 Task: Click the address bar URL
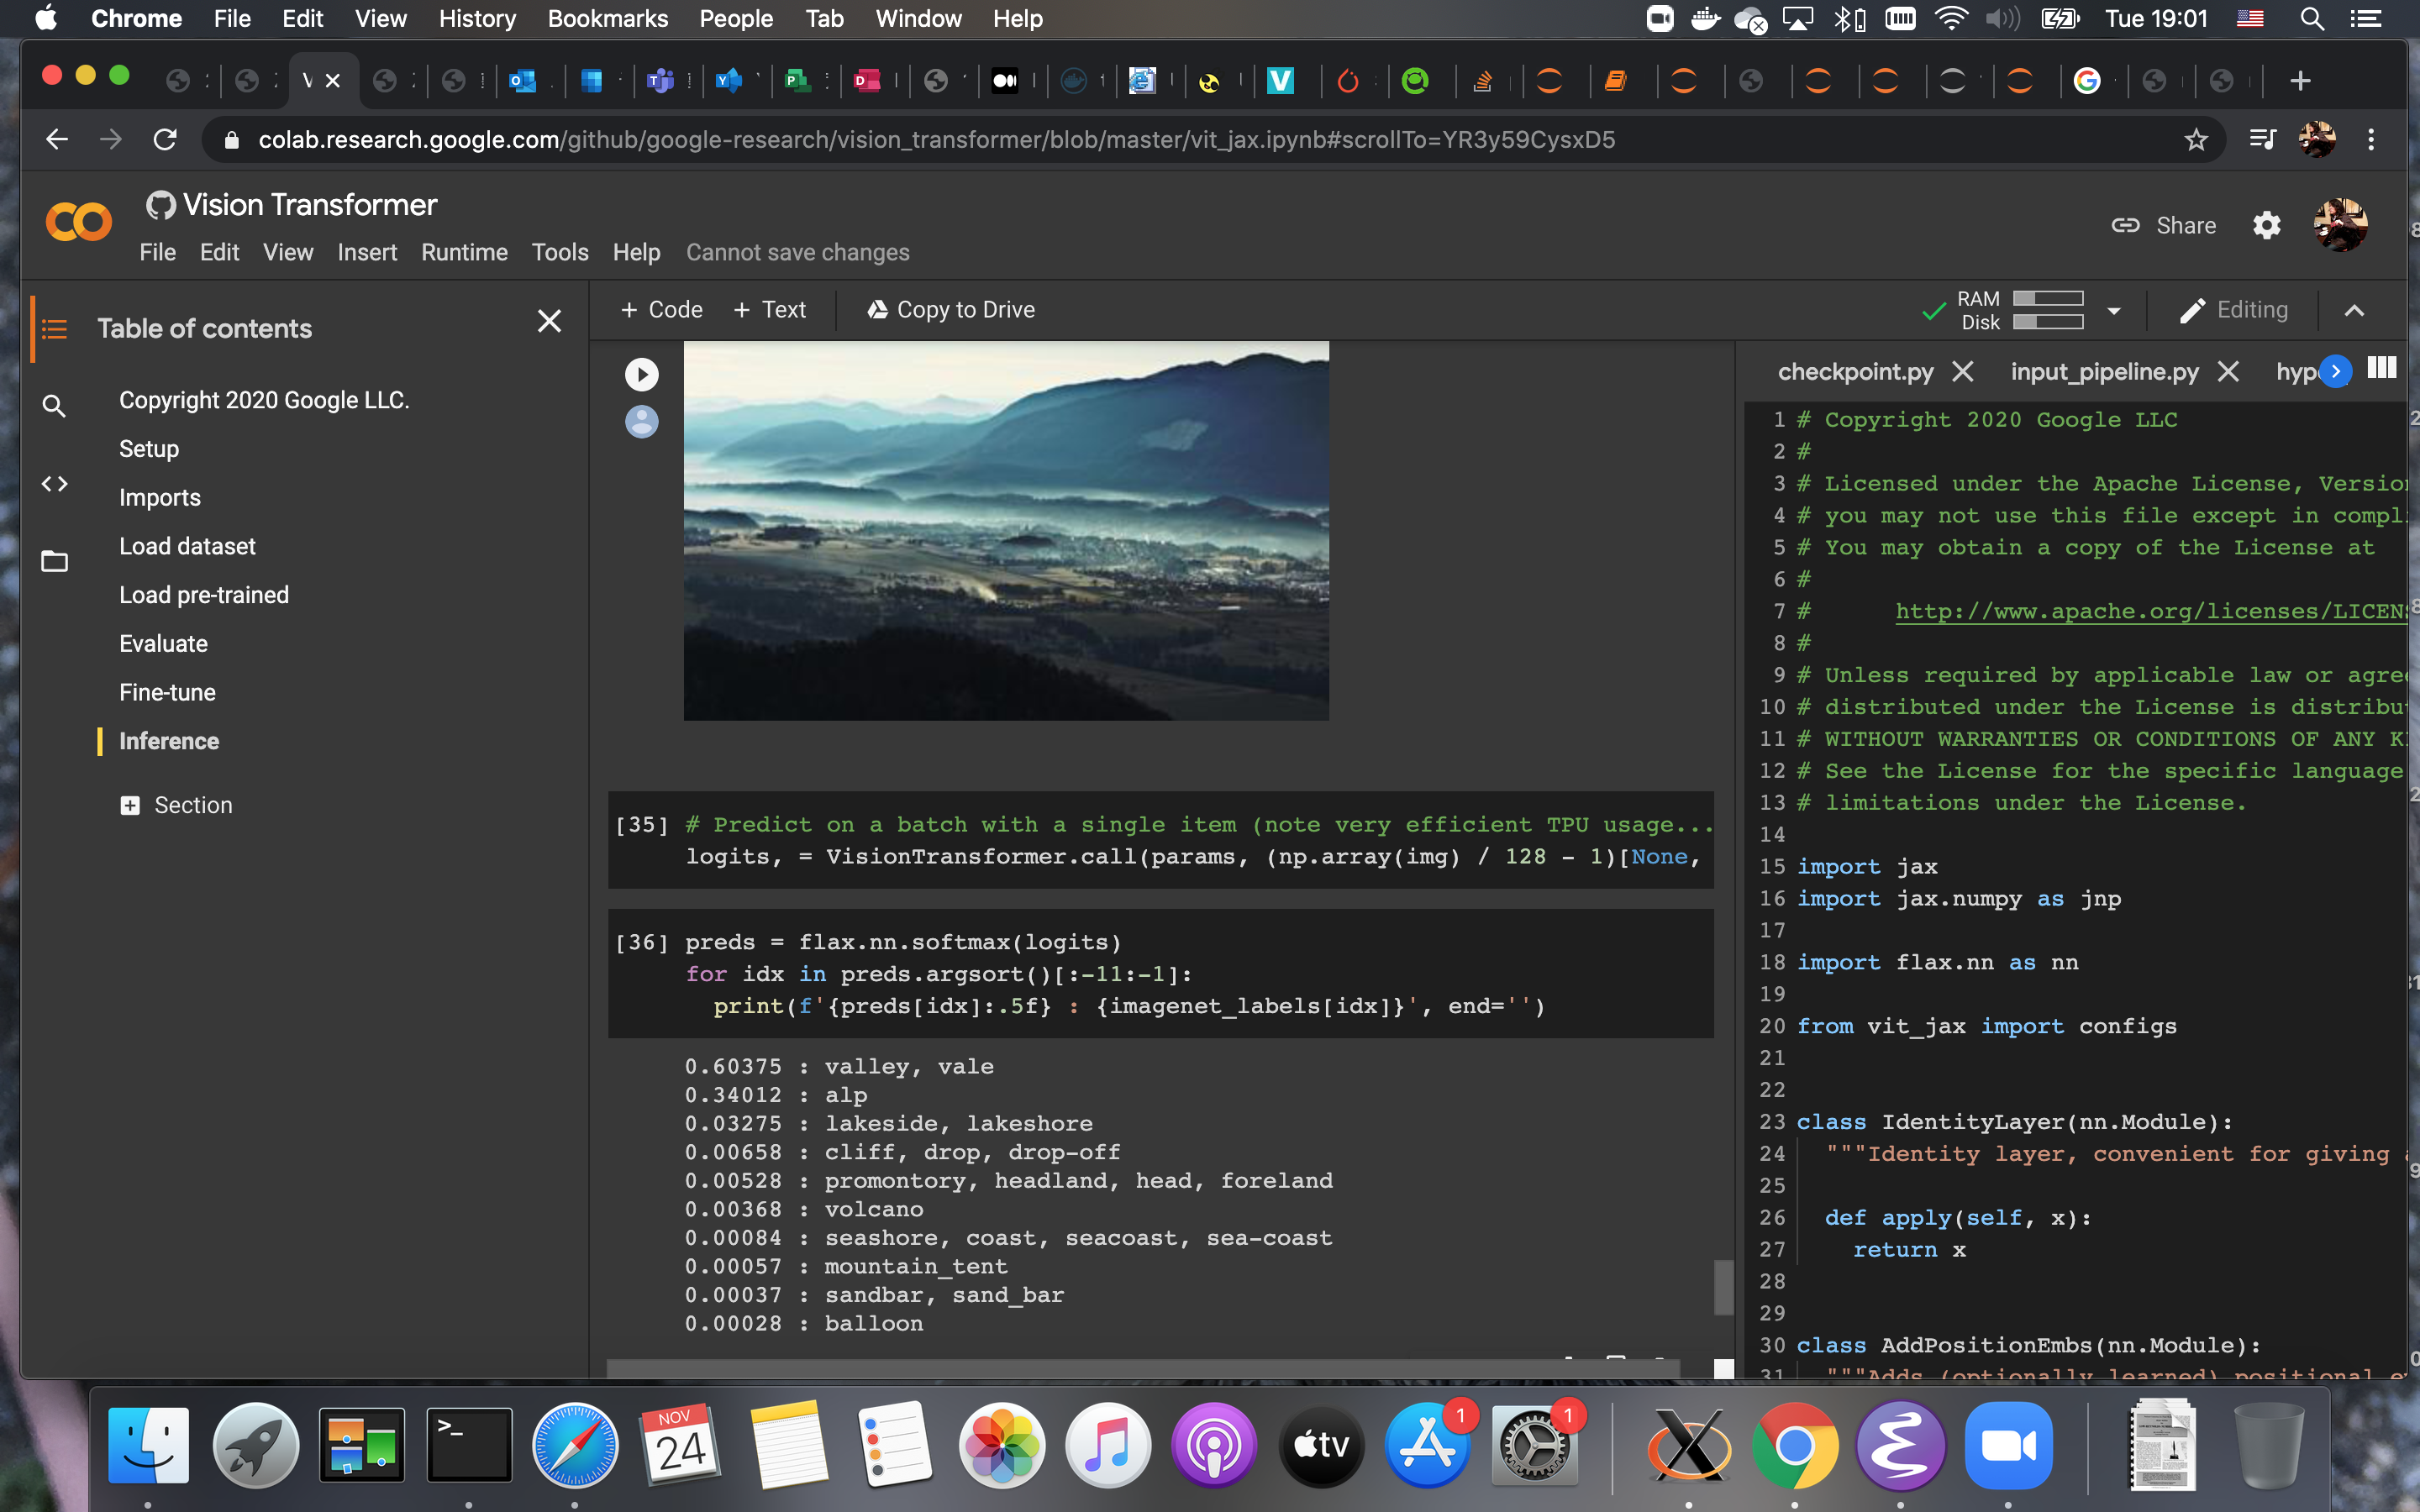tap(936, 140)
